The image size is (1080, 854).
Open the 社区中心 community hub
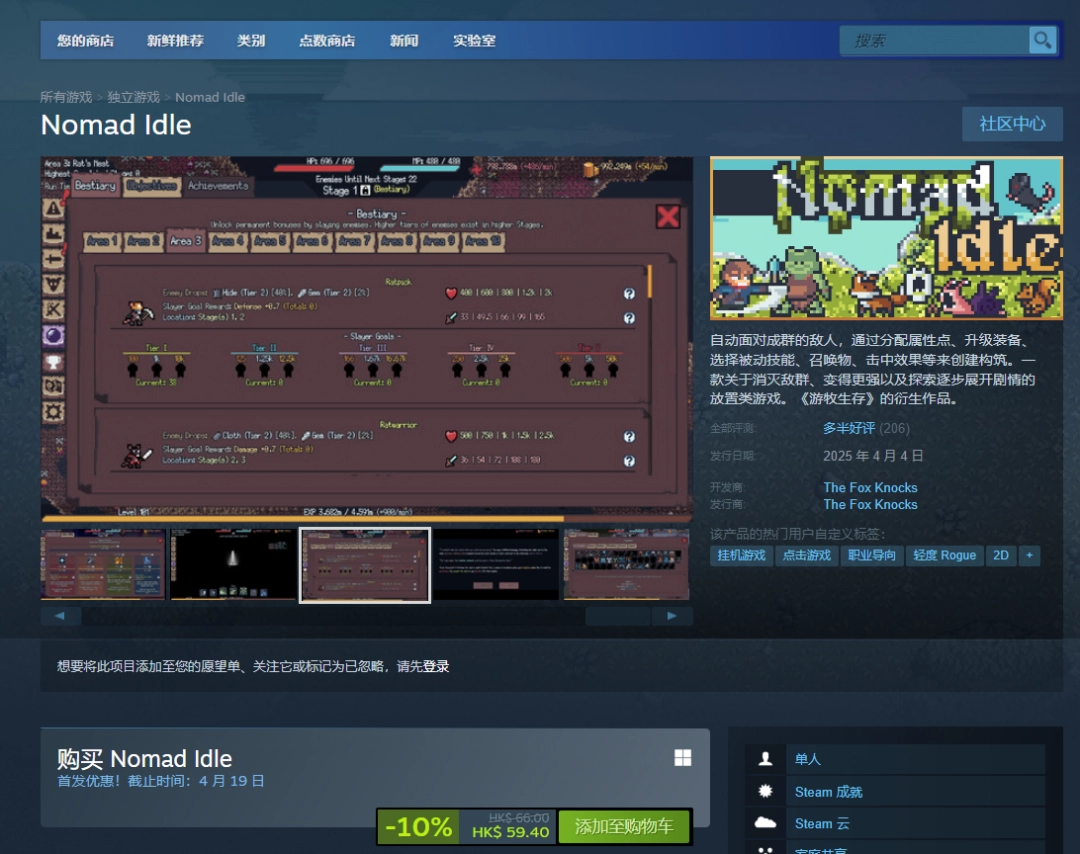click(x=1012, y=124)
